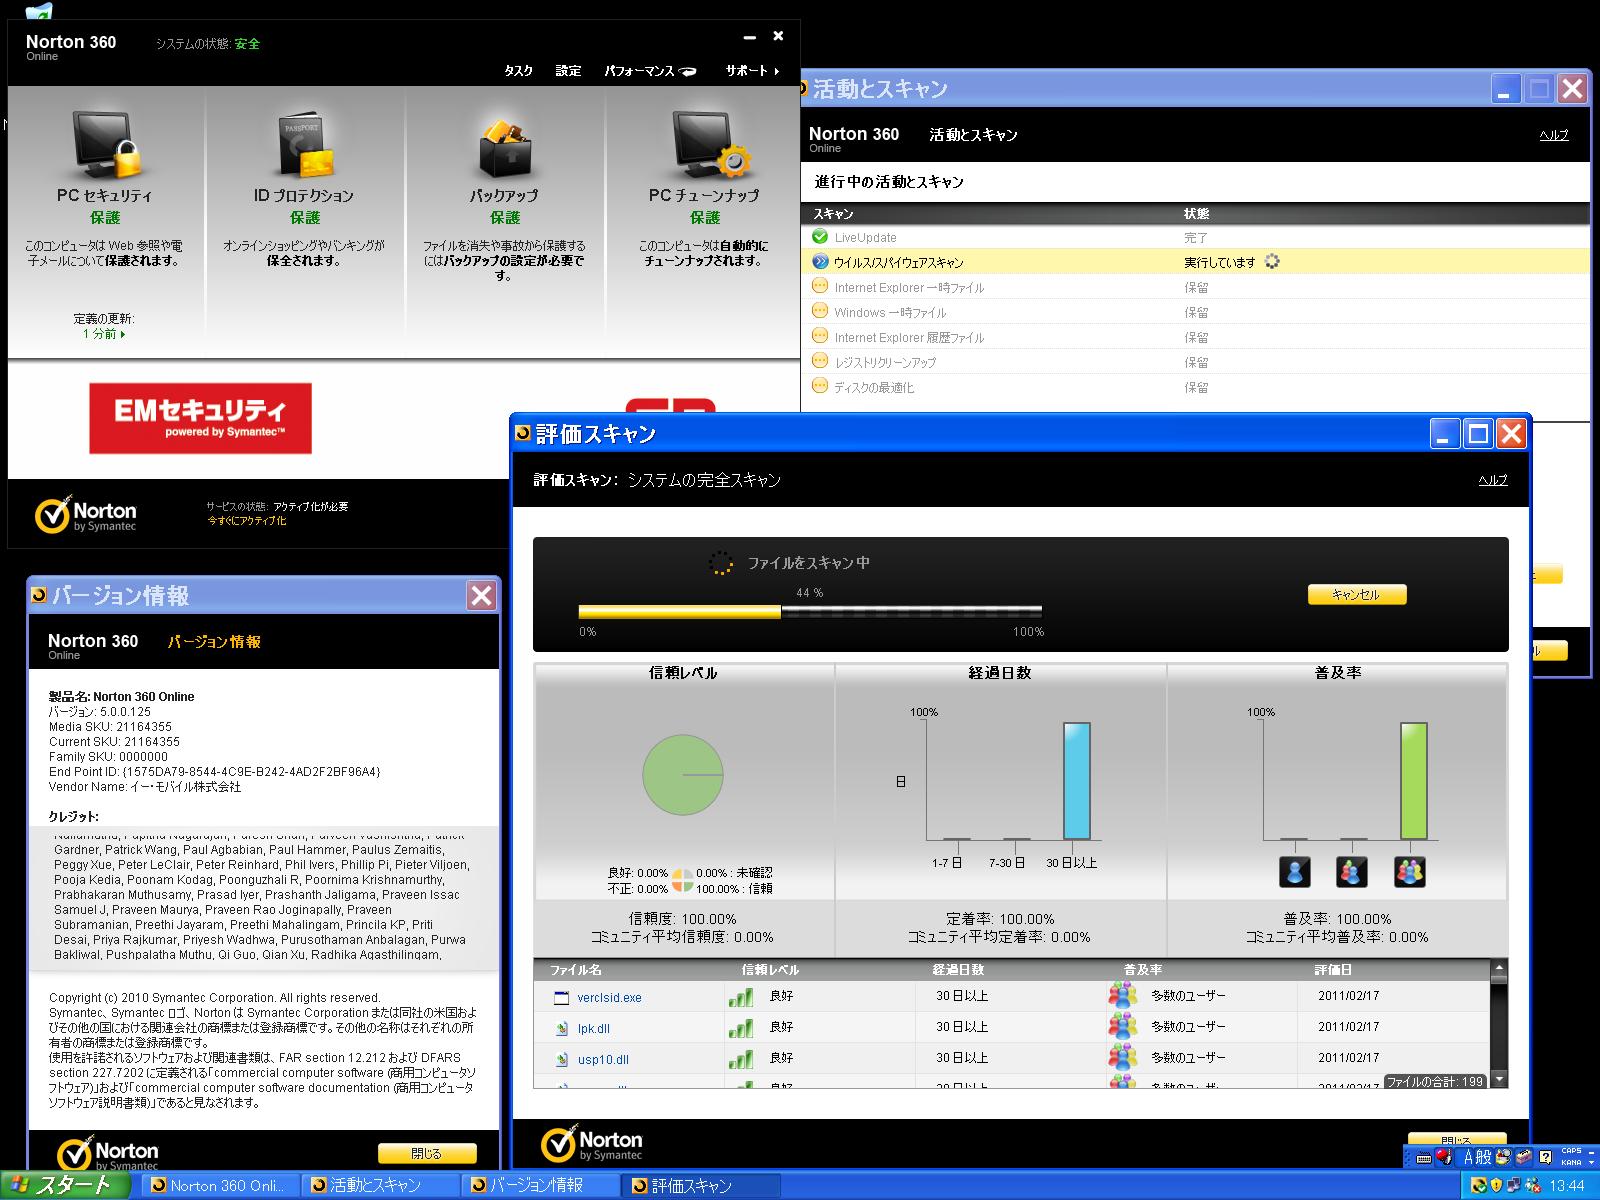Image resolution: width=1600 pixels, height=1200 pixels.
Task: Open the lpk.dll file link
Action: click(593, 1028)
